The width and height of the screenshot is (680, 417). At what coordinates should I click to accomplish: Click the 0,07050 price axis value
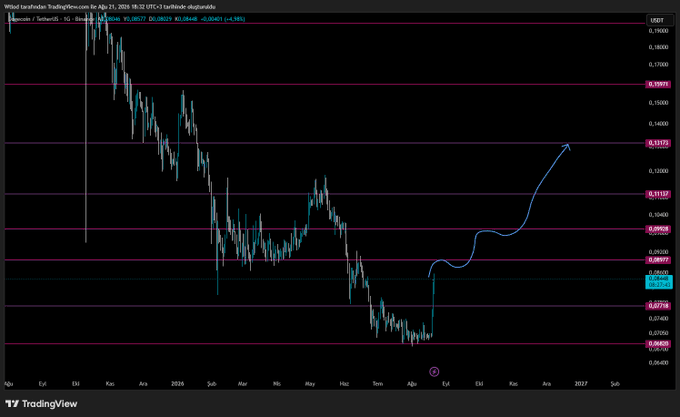pyautogui.click(x=658, y=333)
